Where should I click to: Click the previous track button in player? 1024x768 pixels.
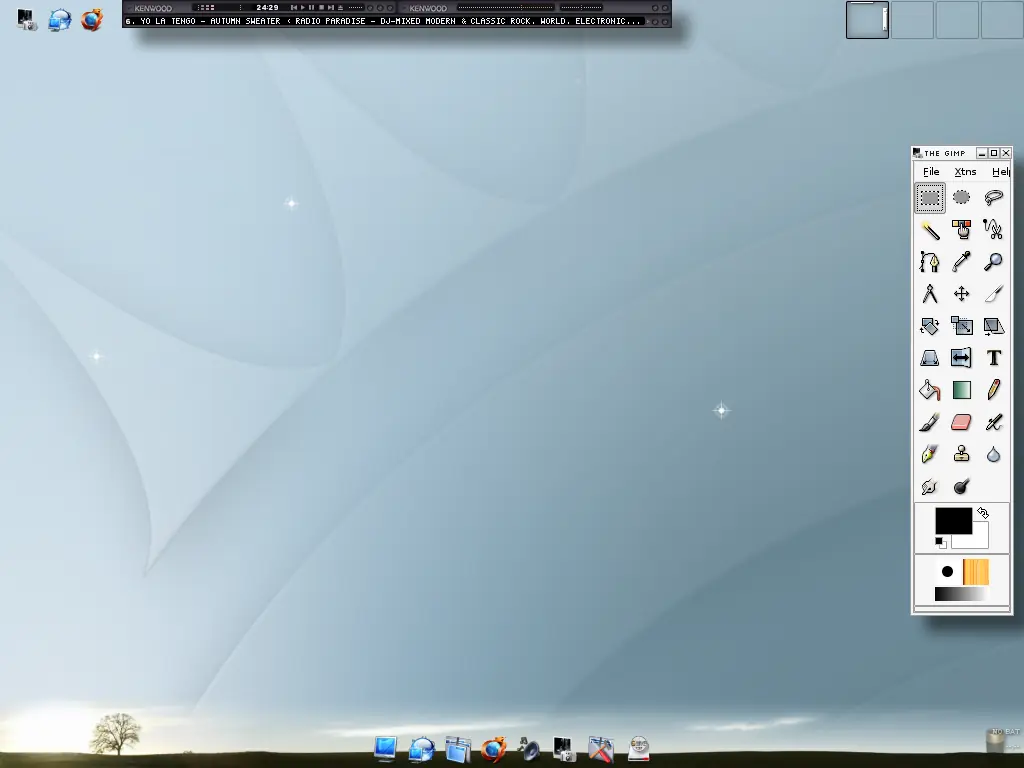pos(294,8)
